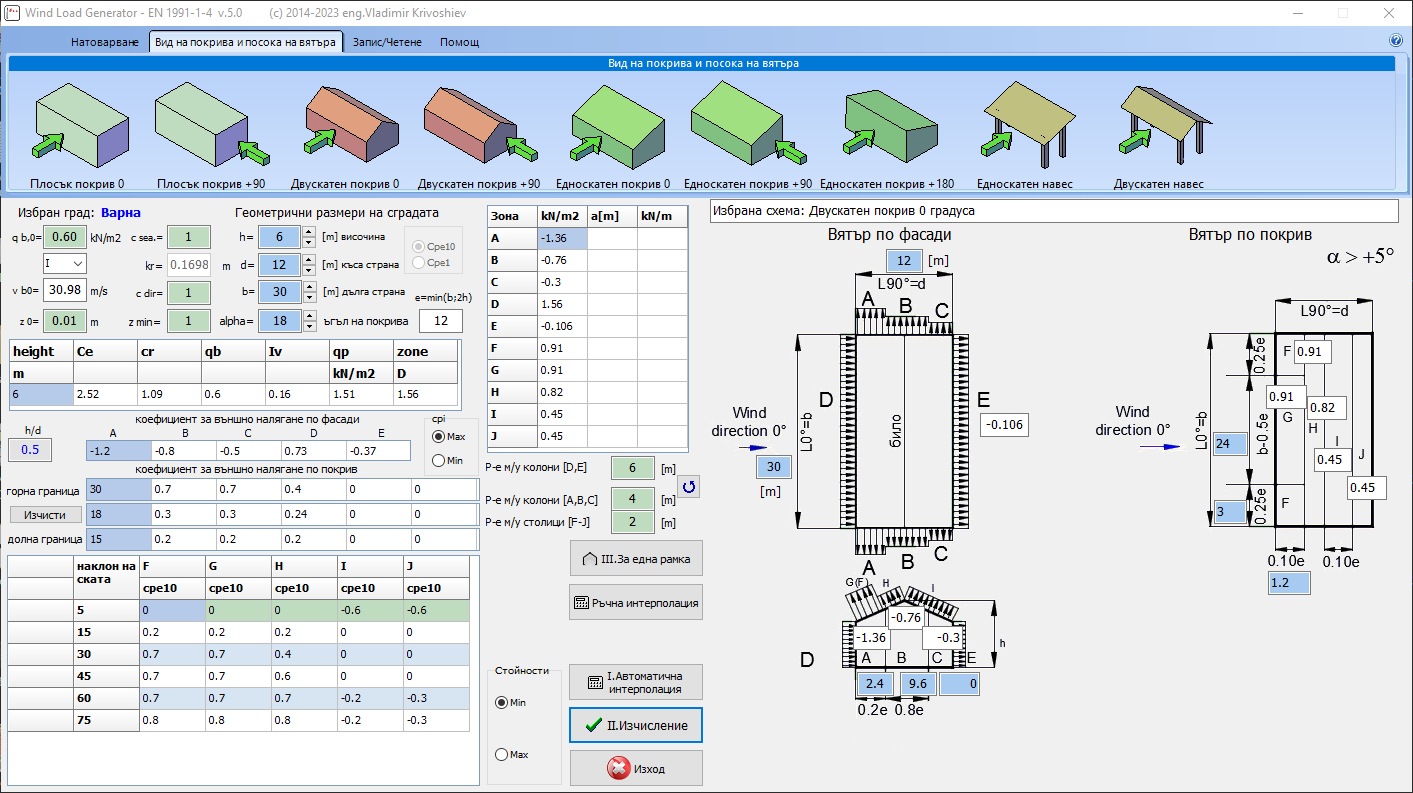Select the cpi Min radio button
This screenshot has width=1413, height=793.
point(438,461)
